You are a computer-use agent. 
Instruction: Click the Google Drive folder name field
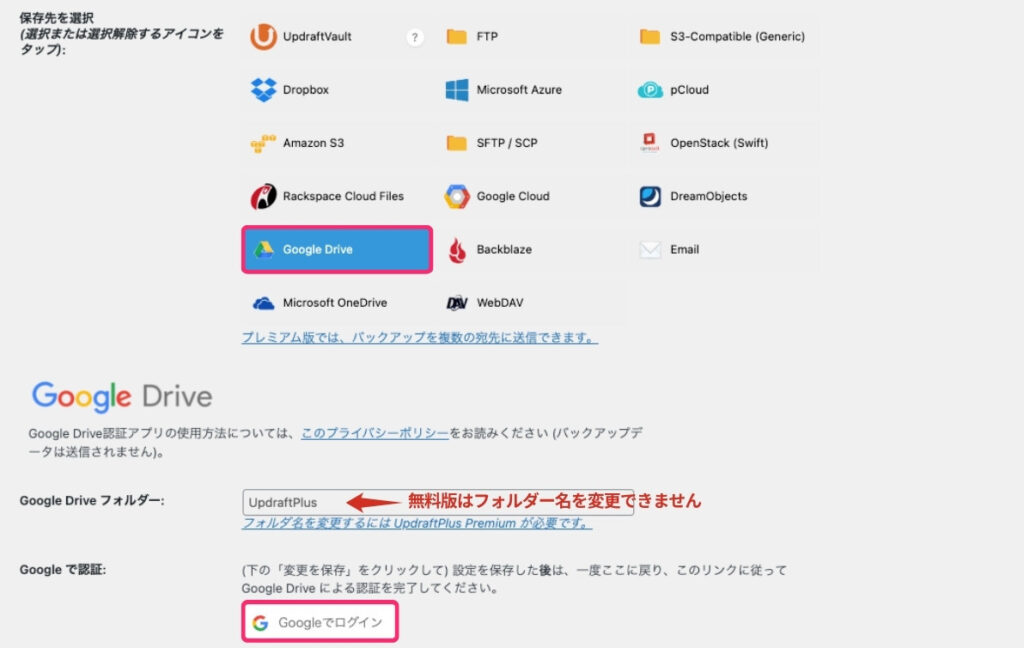438,502
